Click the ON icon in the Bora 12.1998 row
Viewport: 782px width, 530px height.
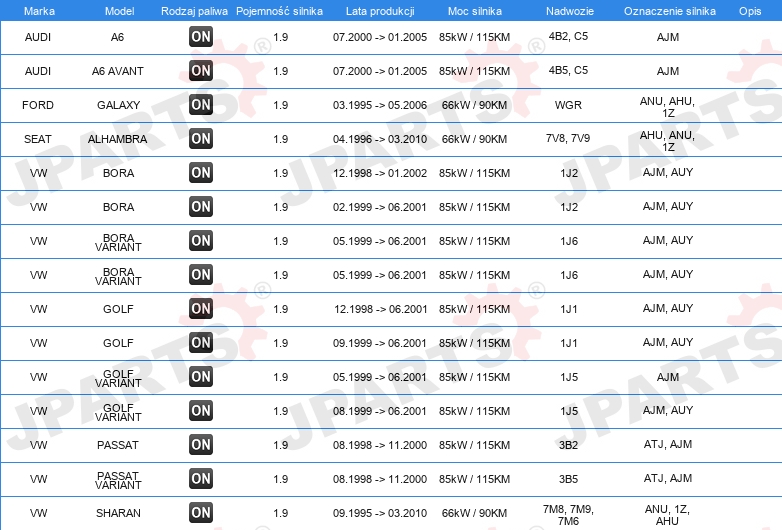pos(201,173)
